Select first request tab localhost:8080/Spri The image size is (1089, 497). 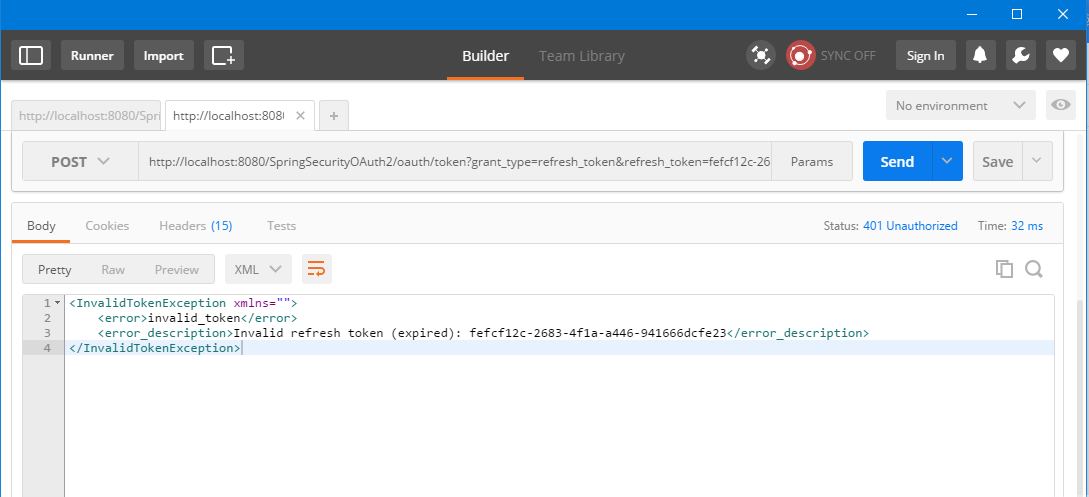(86, 116)
